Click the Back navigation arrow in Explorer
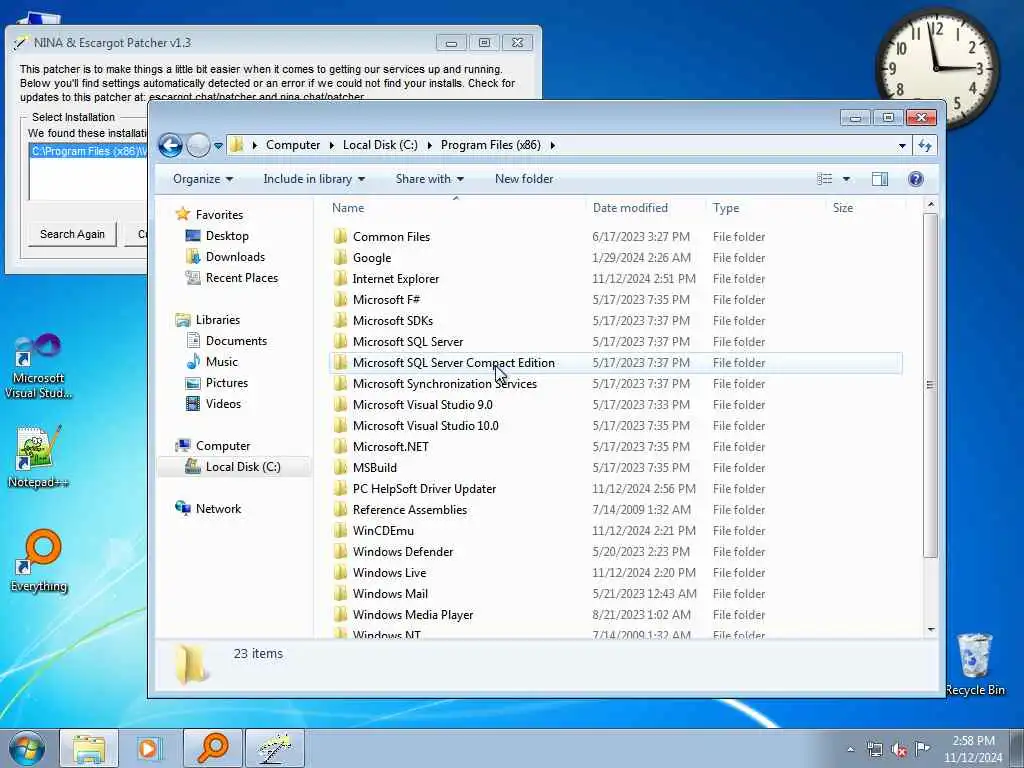This screenshot has width=1024, height=768. point(170,145)
